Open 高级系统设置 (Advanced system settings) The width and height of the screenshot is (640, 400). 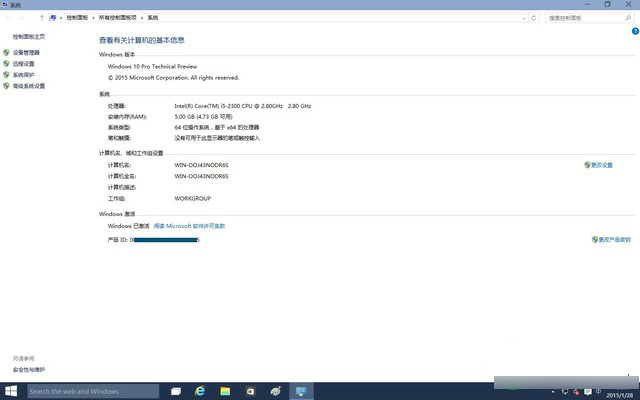click(28, 86)
